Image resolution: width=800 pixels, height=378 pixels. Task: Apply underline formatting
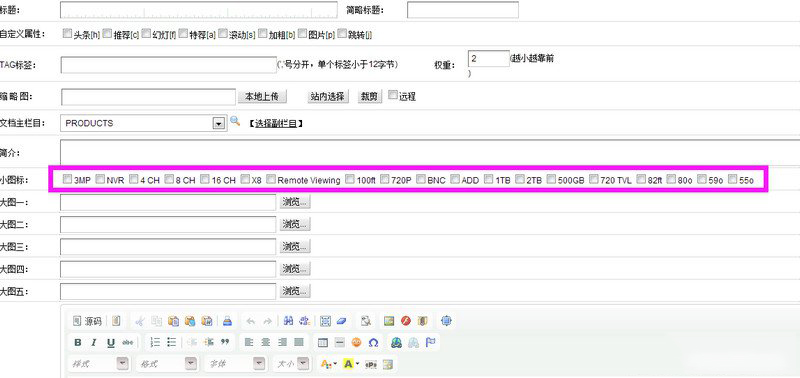[x=111, y=342]
